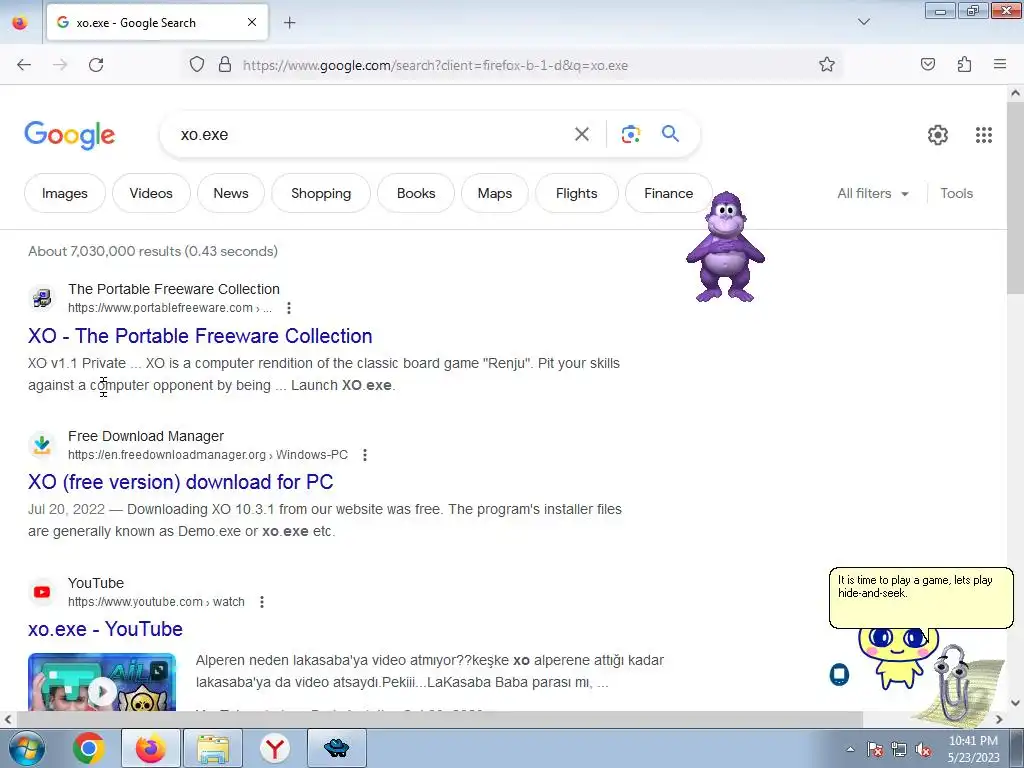Click the YouTube result favicon

coord(42,592)
